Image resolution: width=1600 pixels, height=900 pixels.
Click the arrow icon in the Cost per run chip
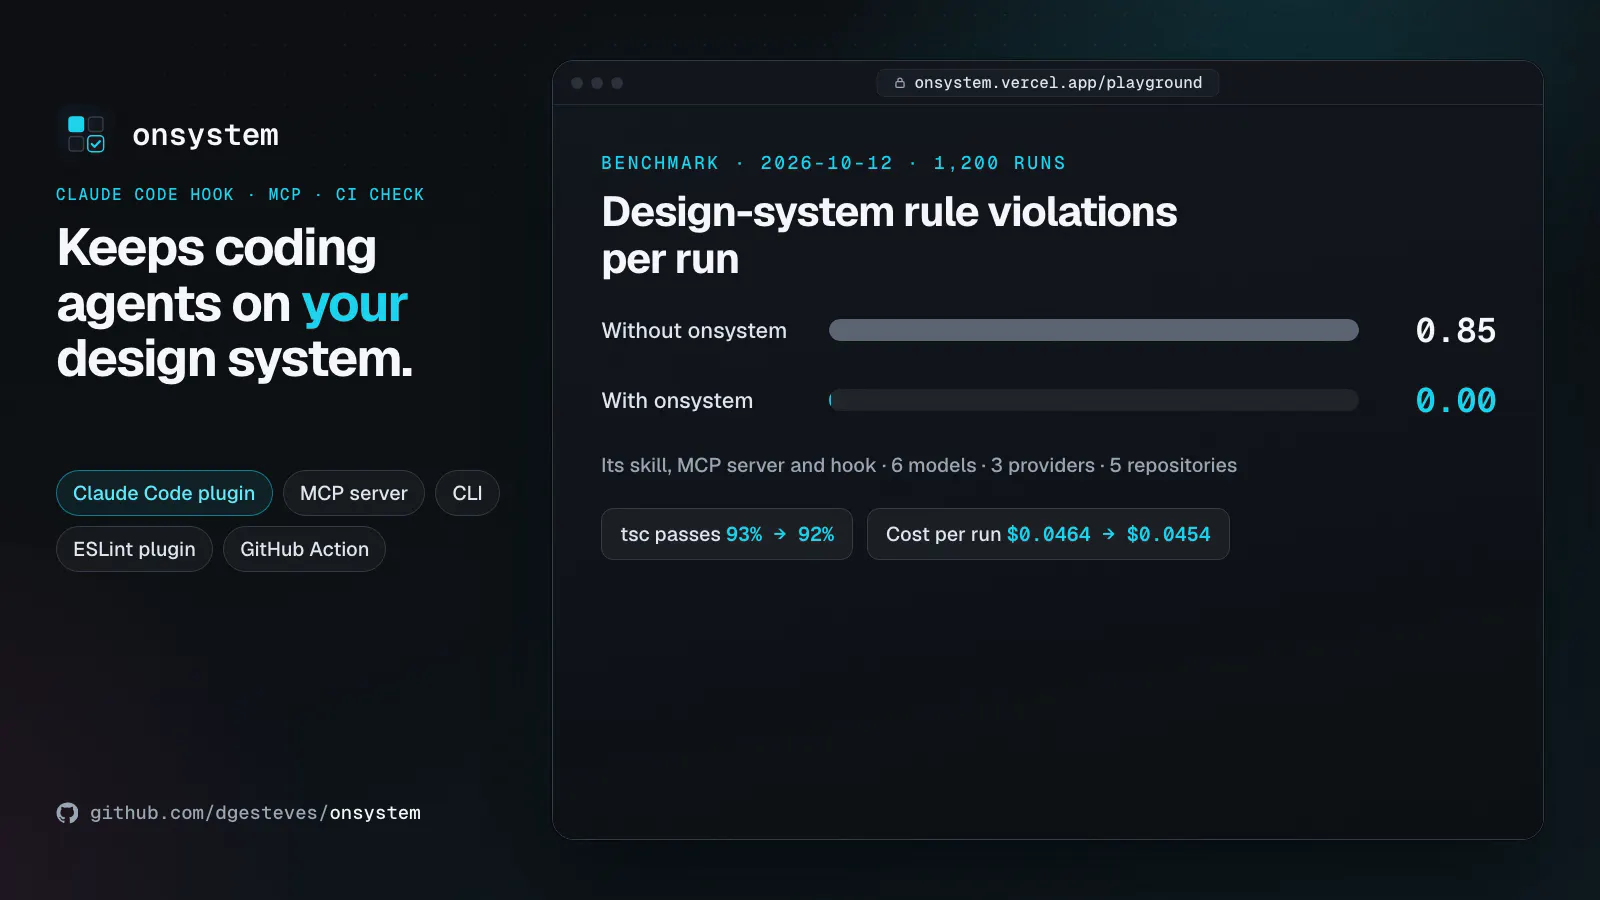(x=1108, y=534)
